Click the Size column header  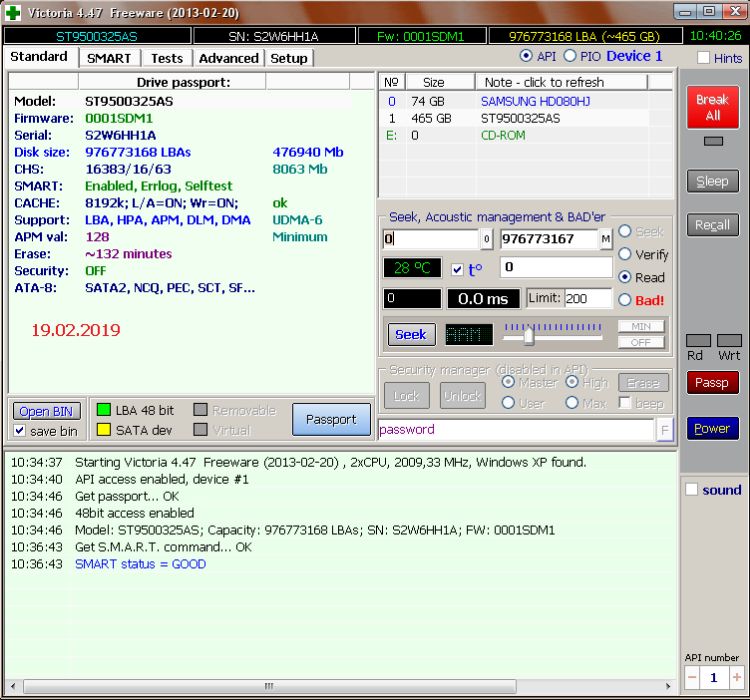pos(440,82)
